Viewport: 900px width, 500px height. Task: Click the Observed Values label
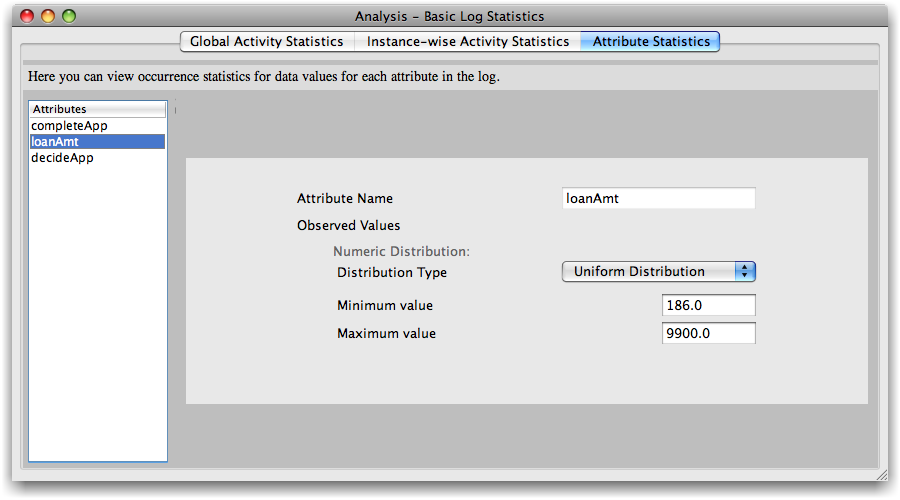(348, 226)
